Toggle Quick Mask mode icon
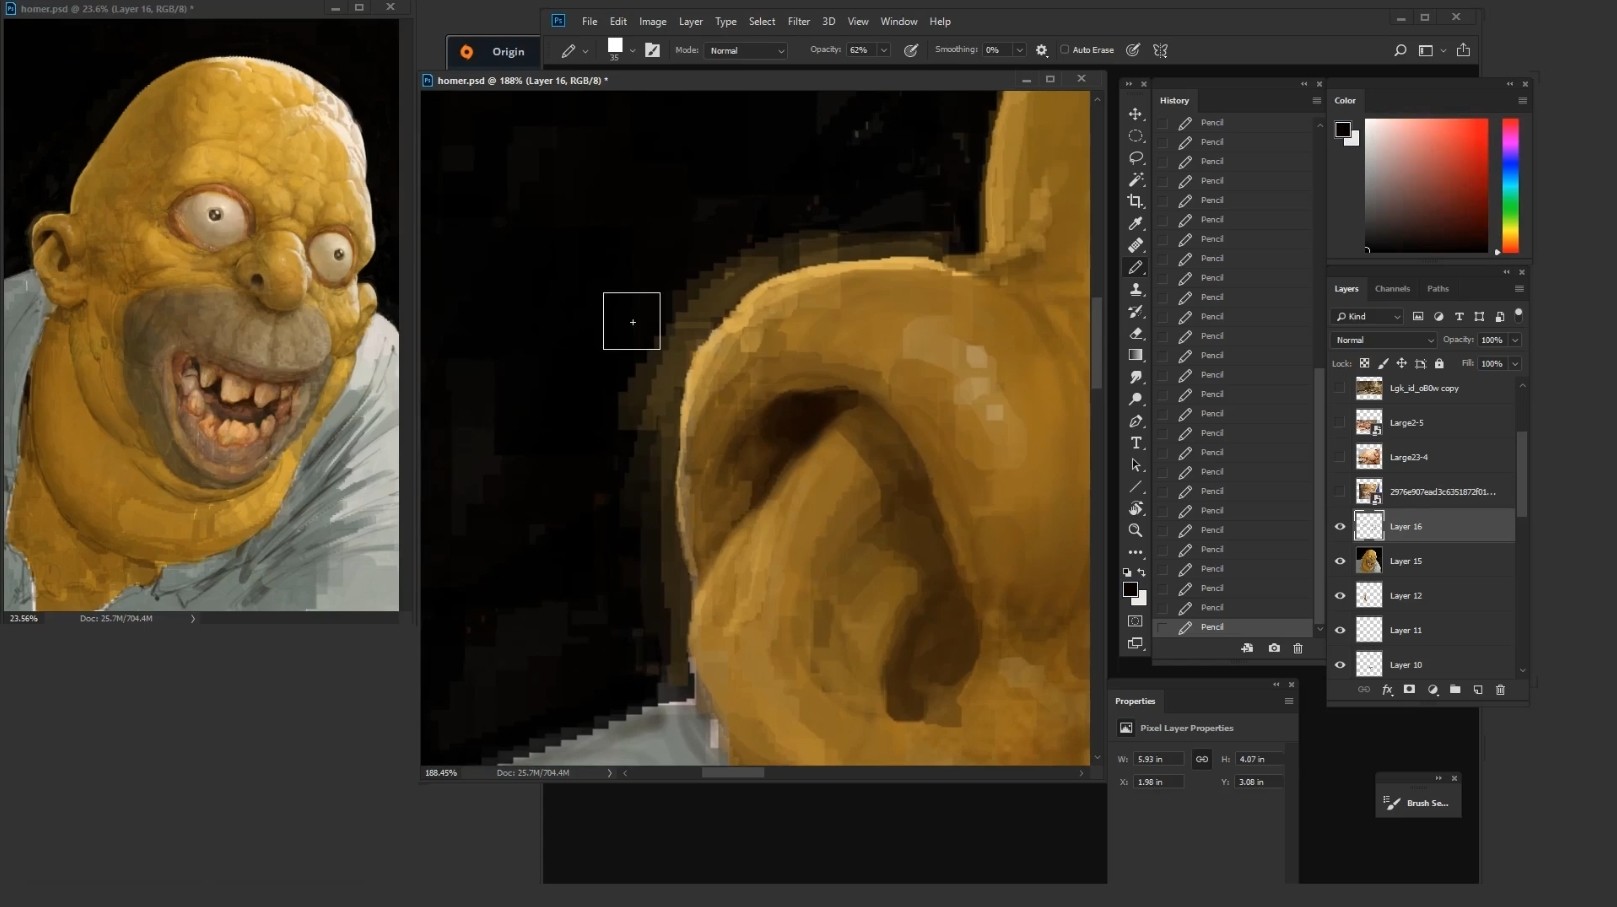 click(x=1135, y=621)
